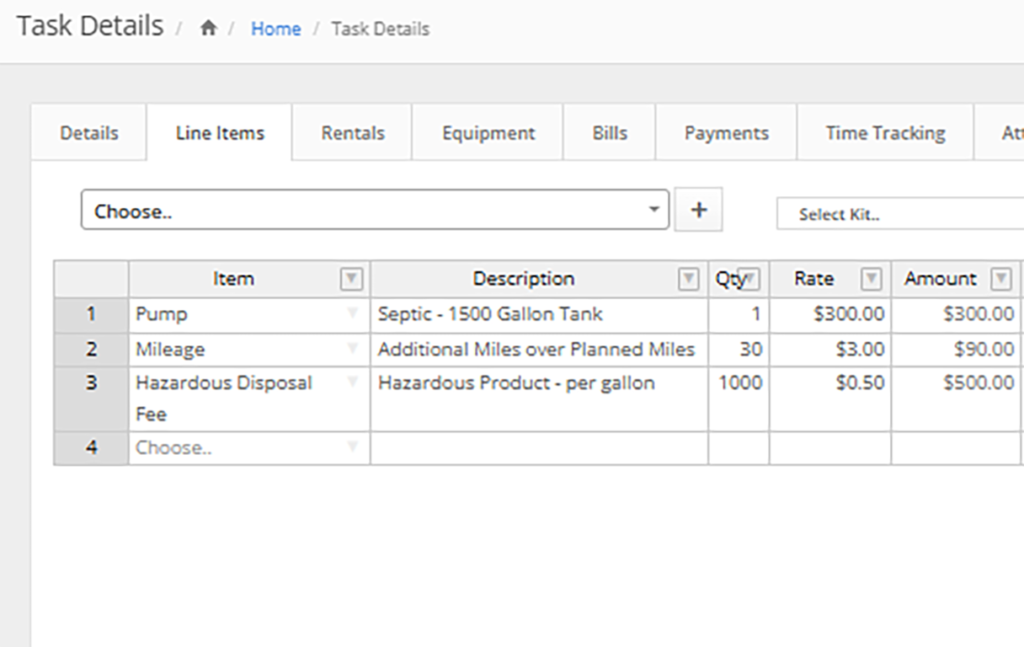Go to the Equipment tab
The width and height of the screenshot is (1024, 647).
(488, 133)
